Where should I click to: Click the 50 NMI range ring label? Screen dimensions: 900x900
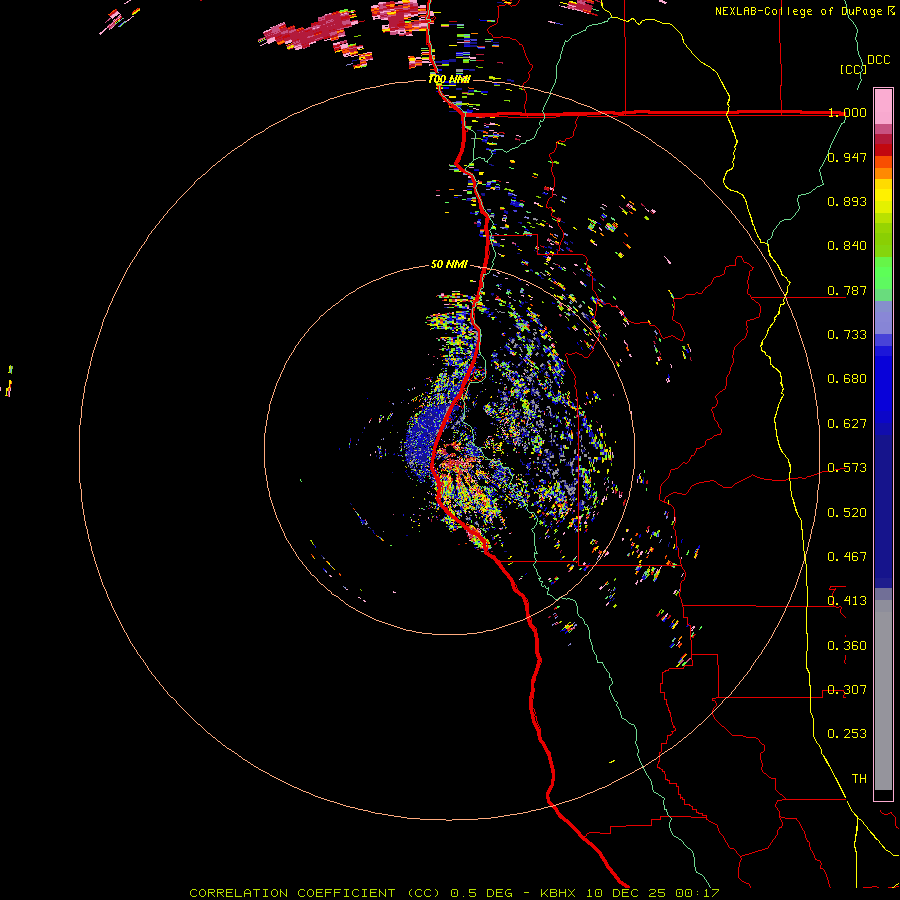coord(449,264)
